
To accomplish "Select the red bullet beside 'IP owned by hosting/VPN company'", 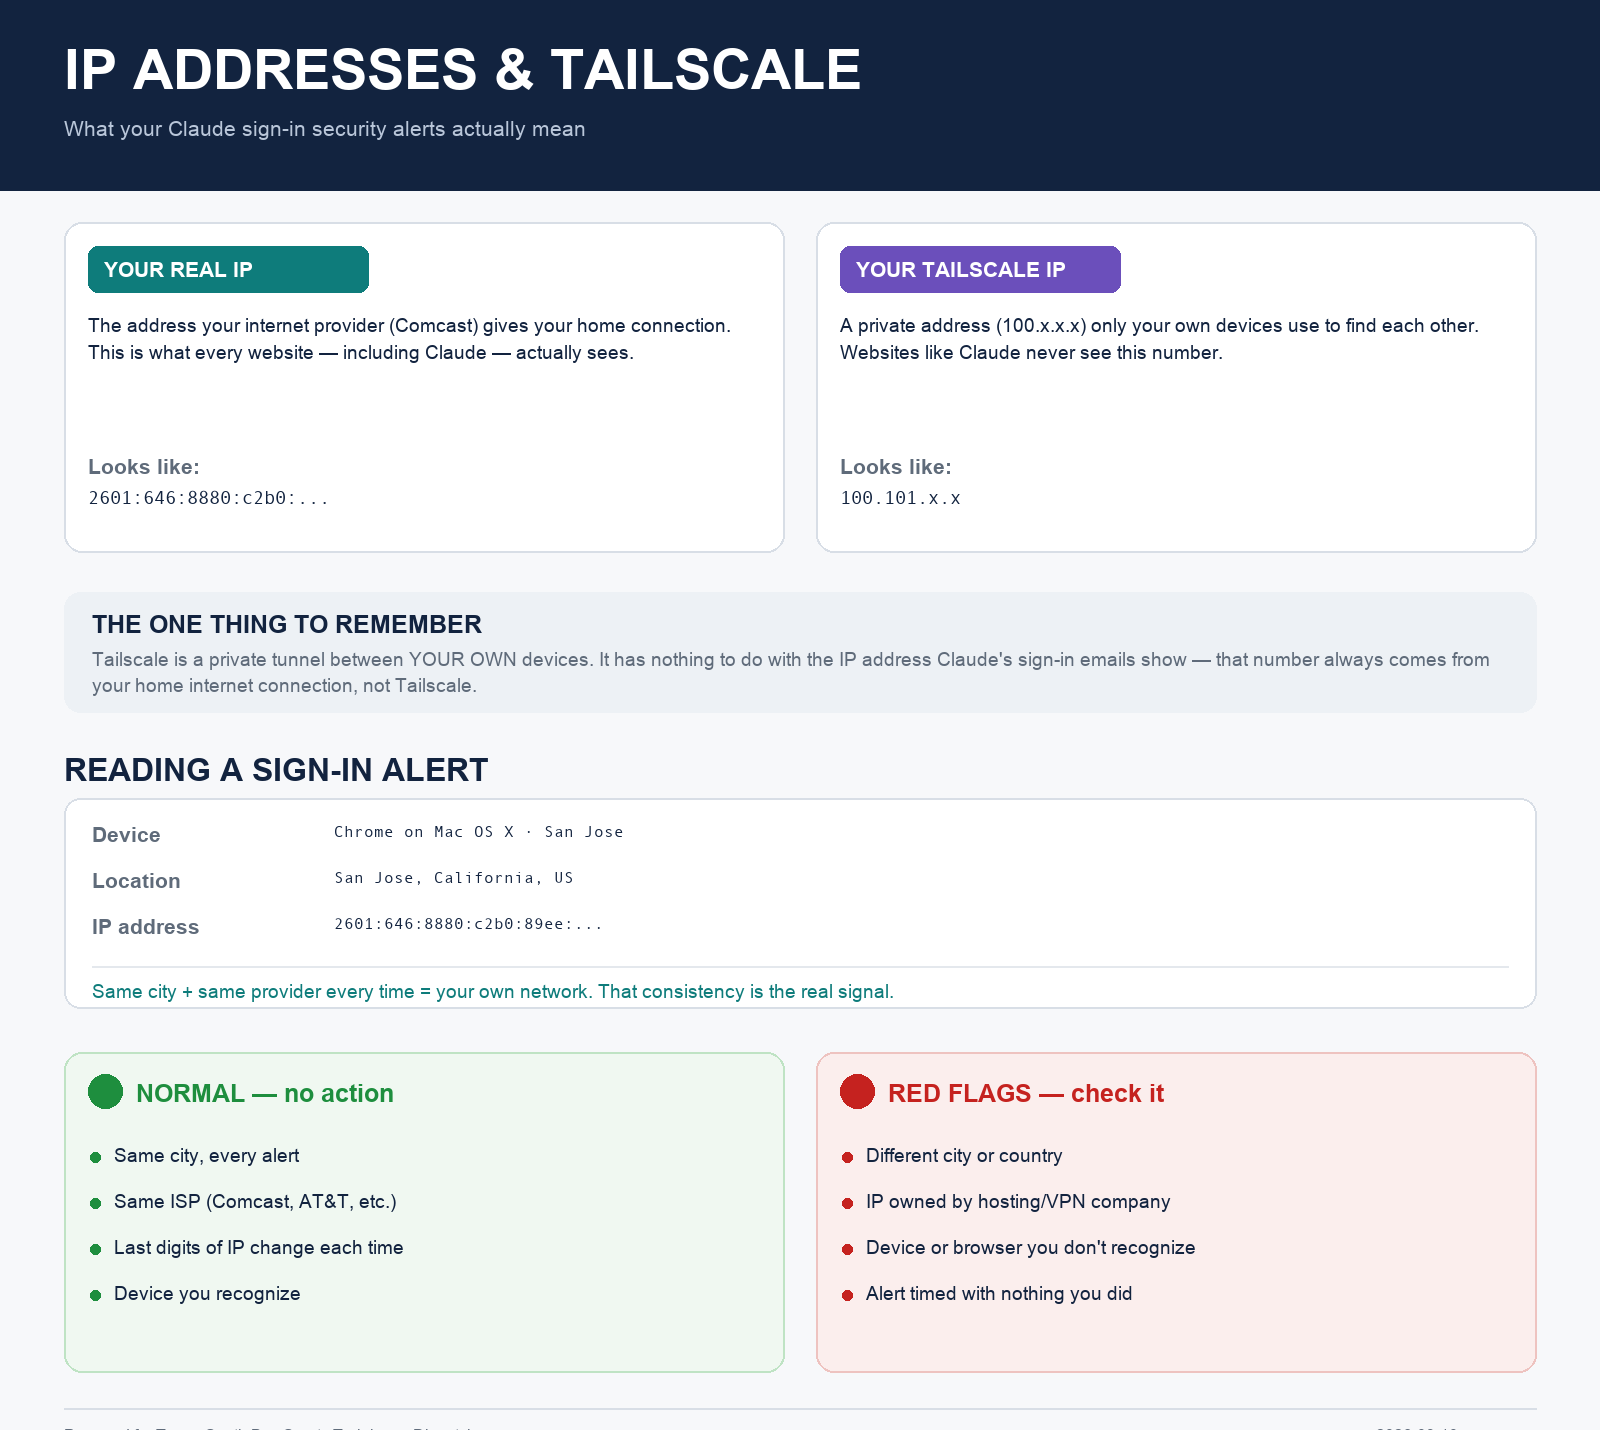I will pyautogui.click(x=848, y=1203).
